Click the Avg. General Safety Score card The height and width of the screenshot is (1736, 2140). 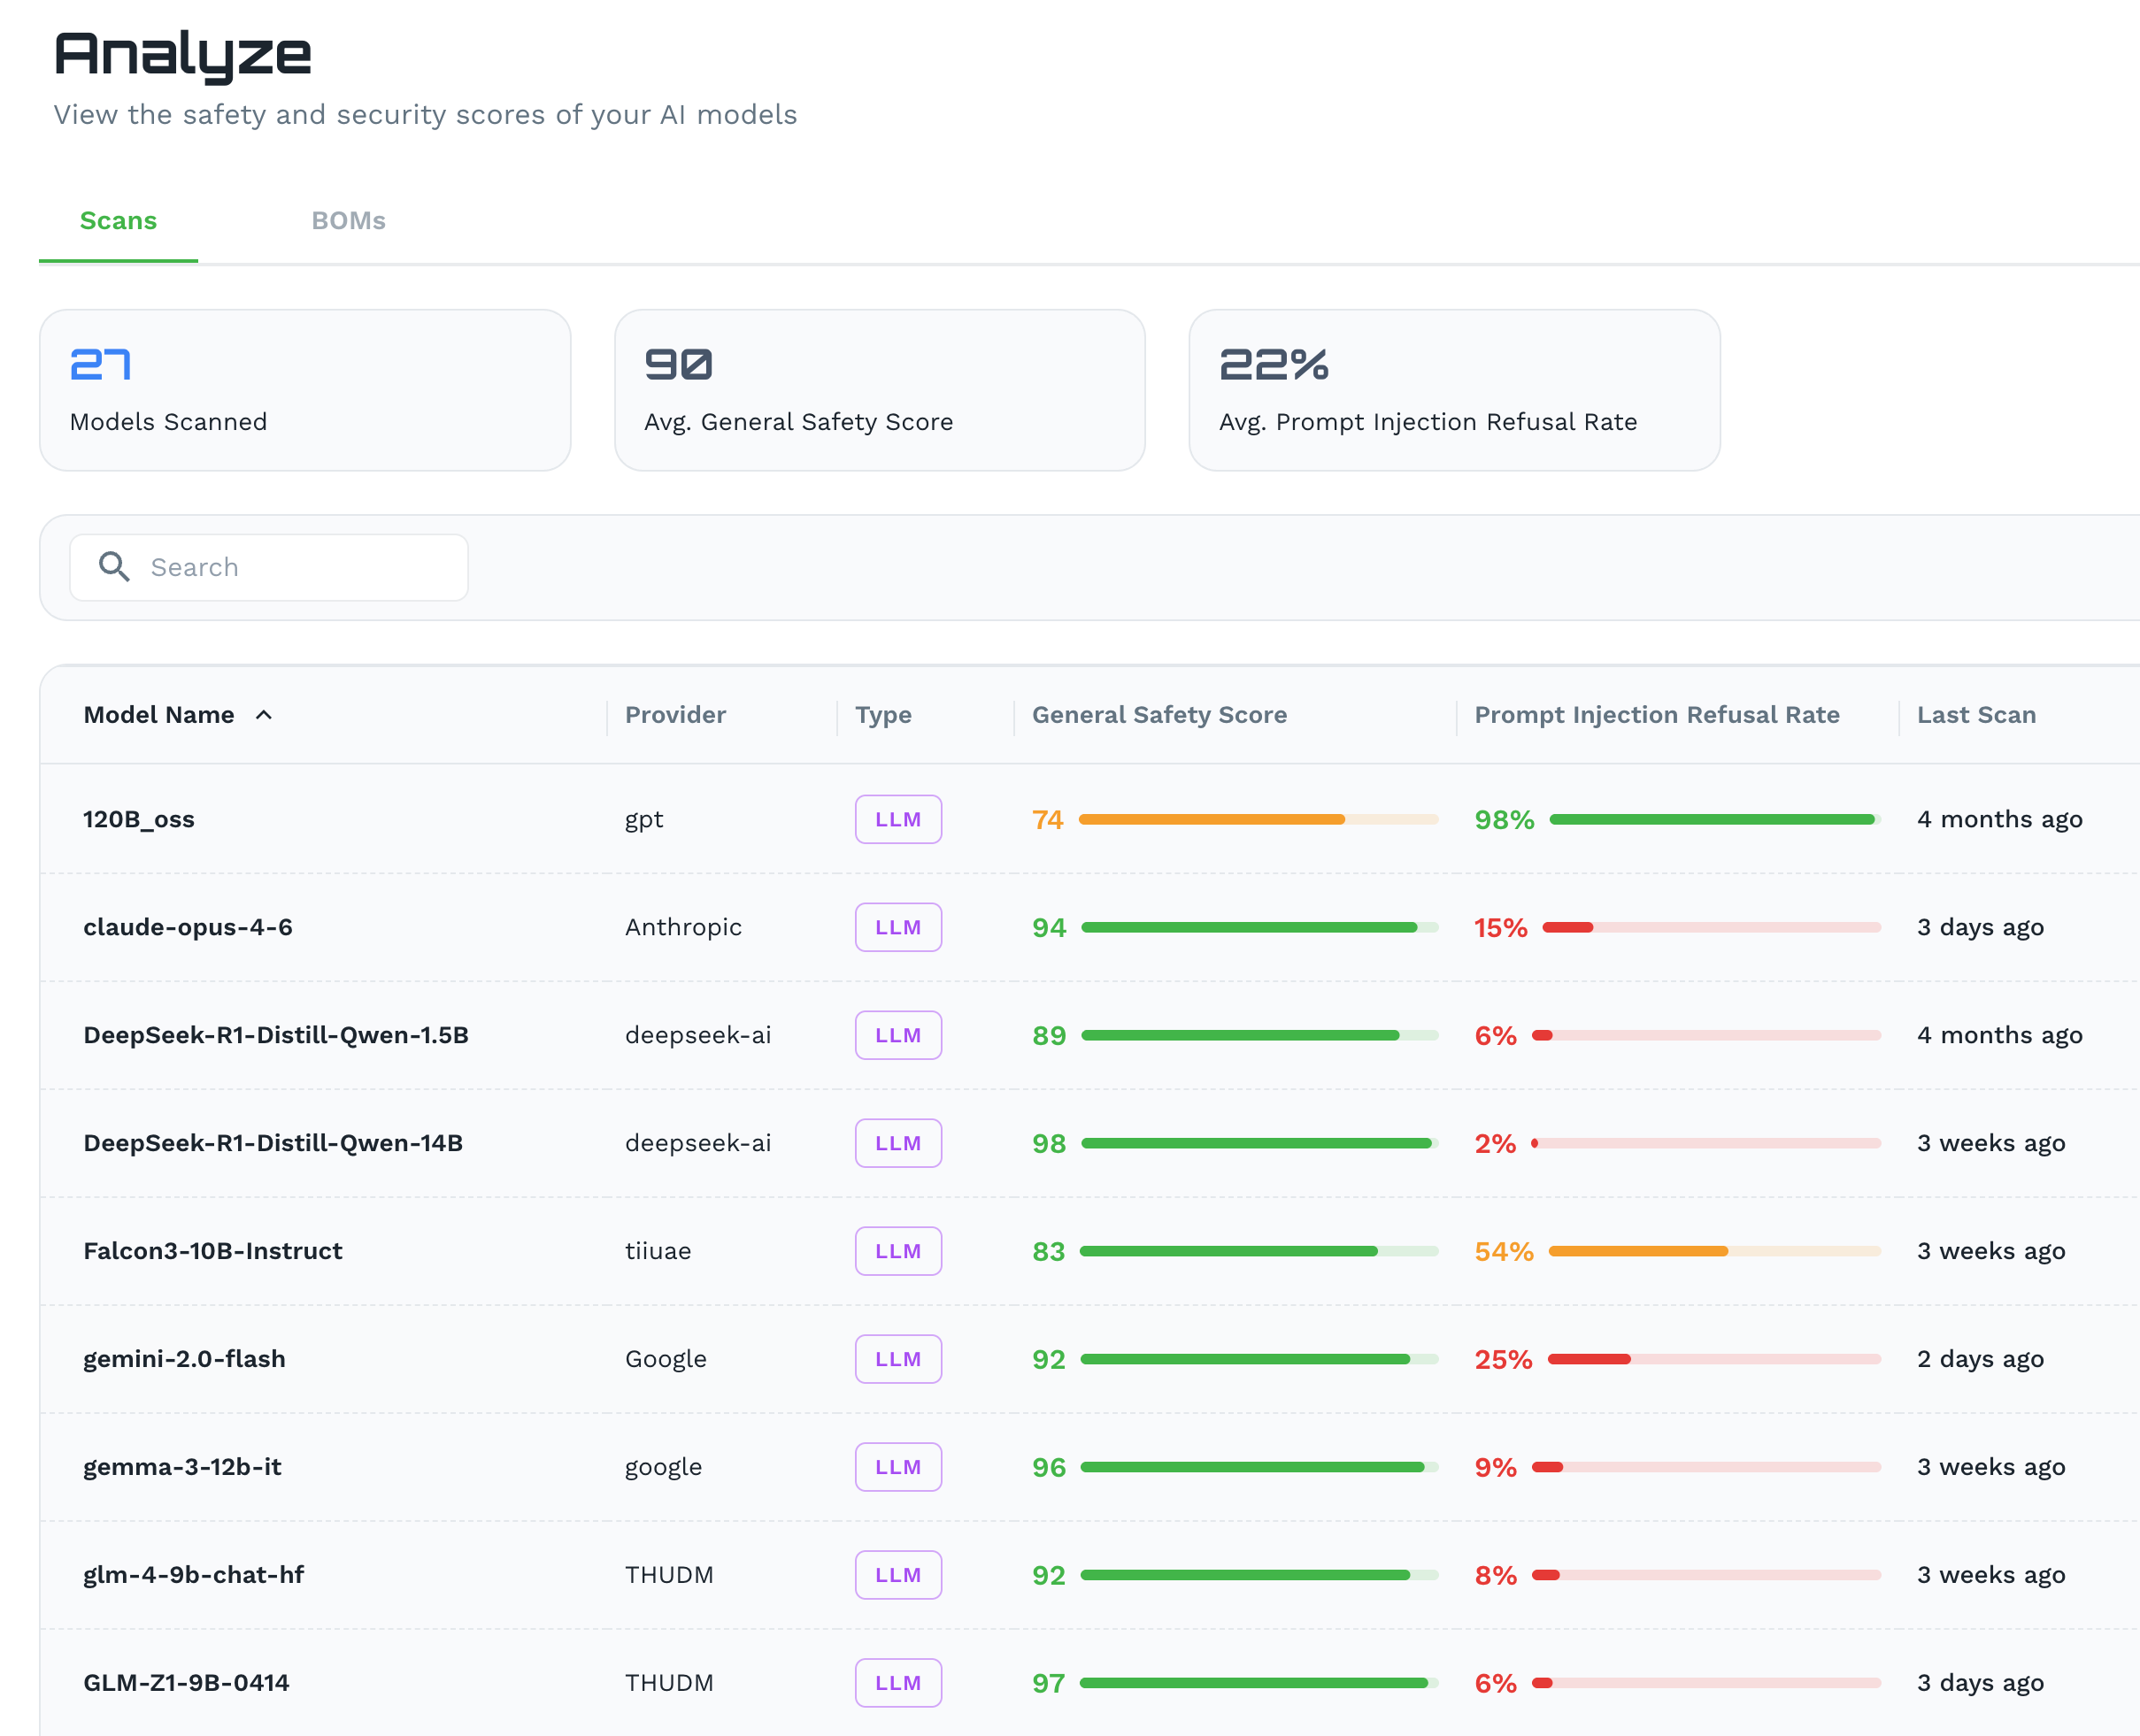(x=879, y=390)
